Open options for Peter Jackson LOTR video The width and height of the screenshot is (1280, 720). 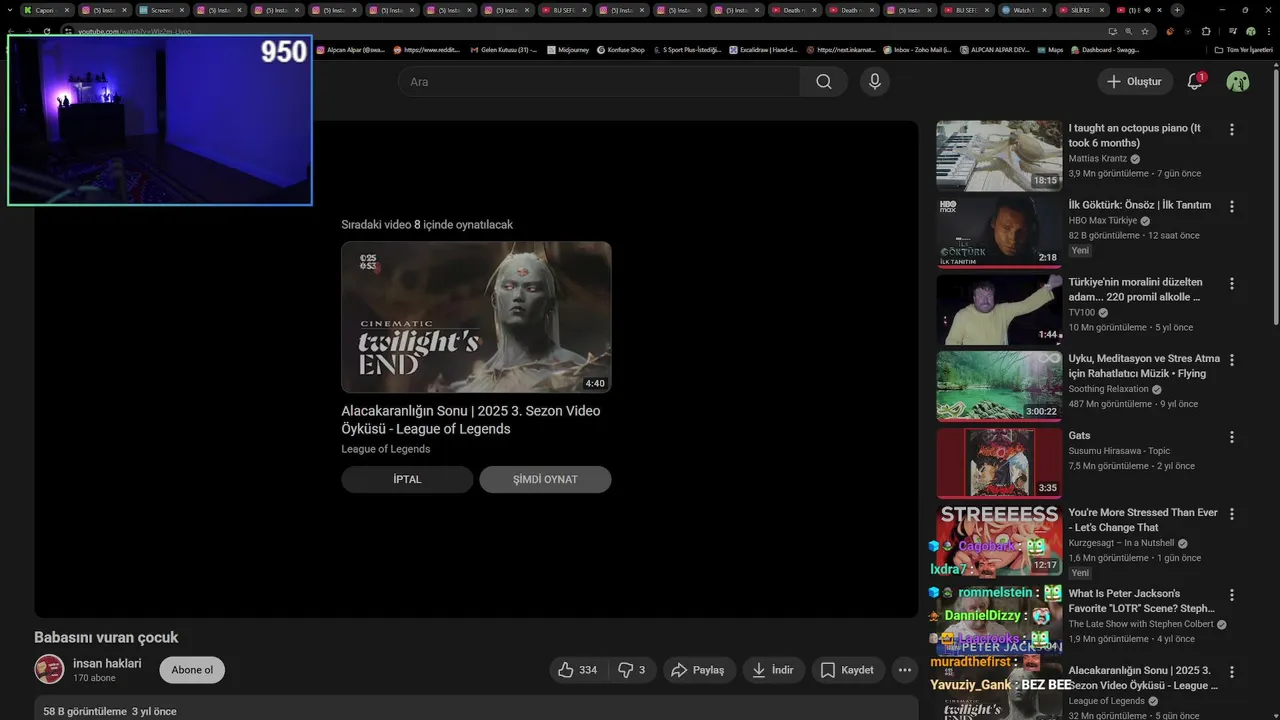(1232, 595)
